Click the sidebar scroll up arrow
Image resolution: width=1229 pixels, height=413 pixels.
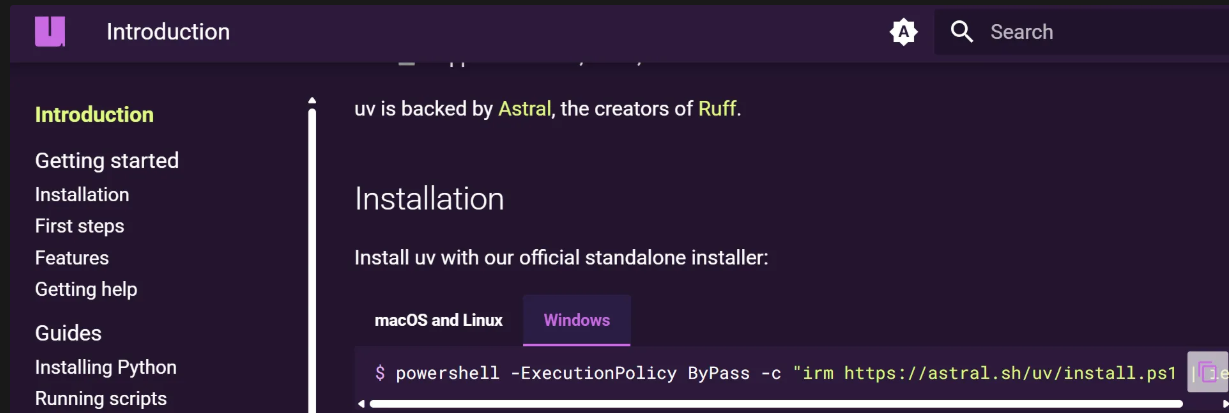point(312,100)
